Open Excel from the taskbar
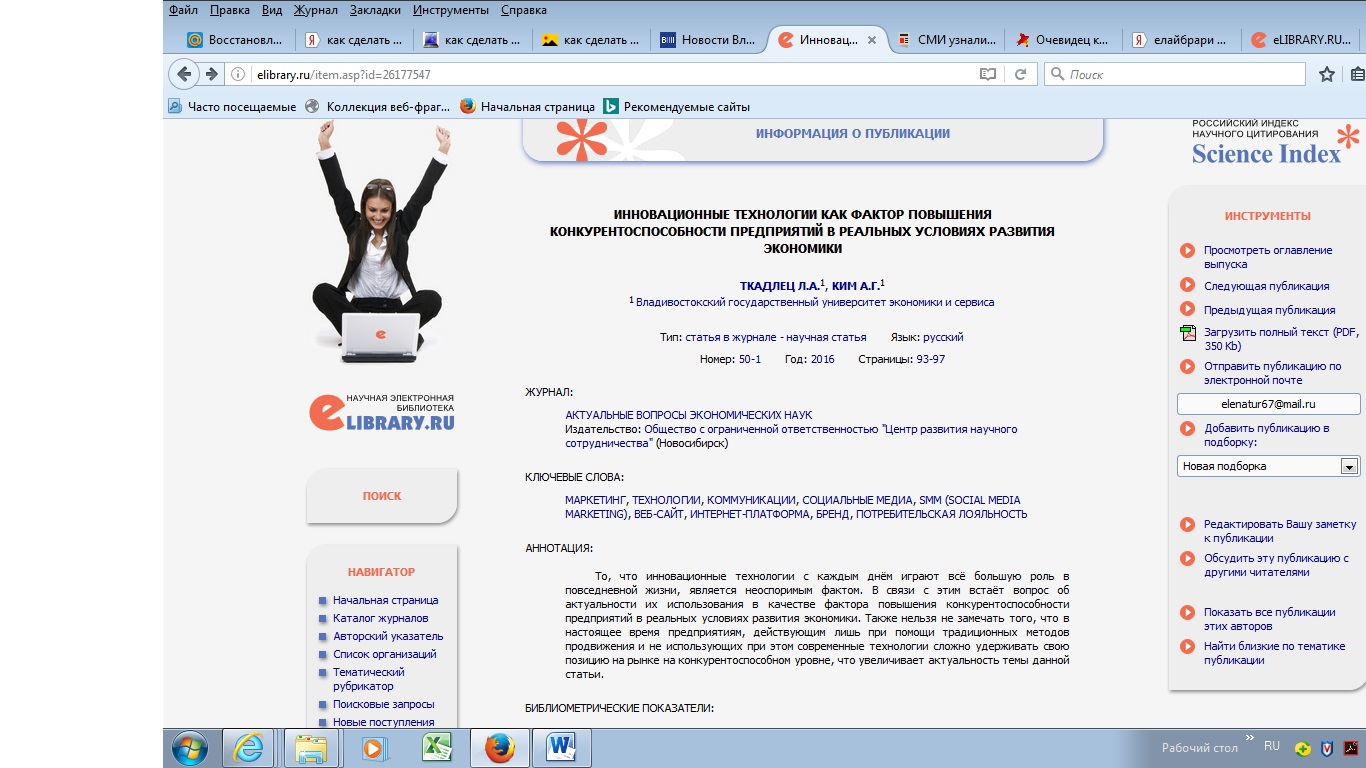This screenshot has width=1366, height=768. click(436, 747)
